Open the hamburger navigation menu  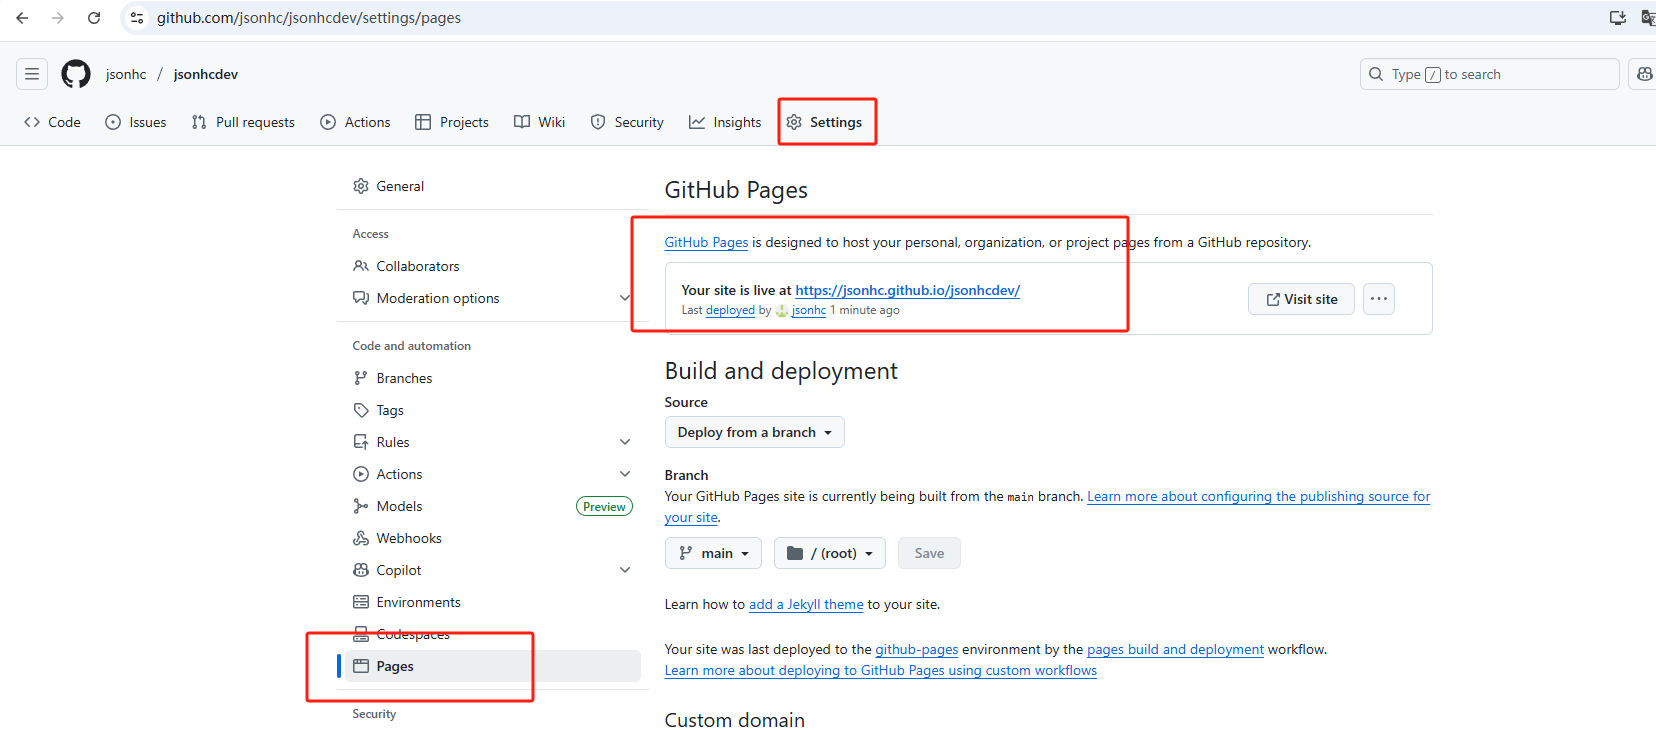(x=32, y=74)
